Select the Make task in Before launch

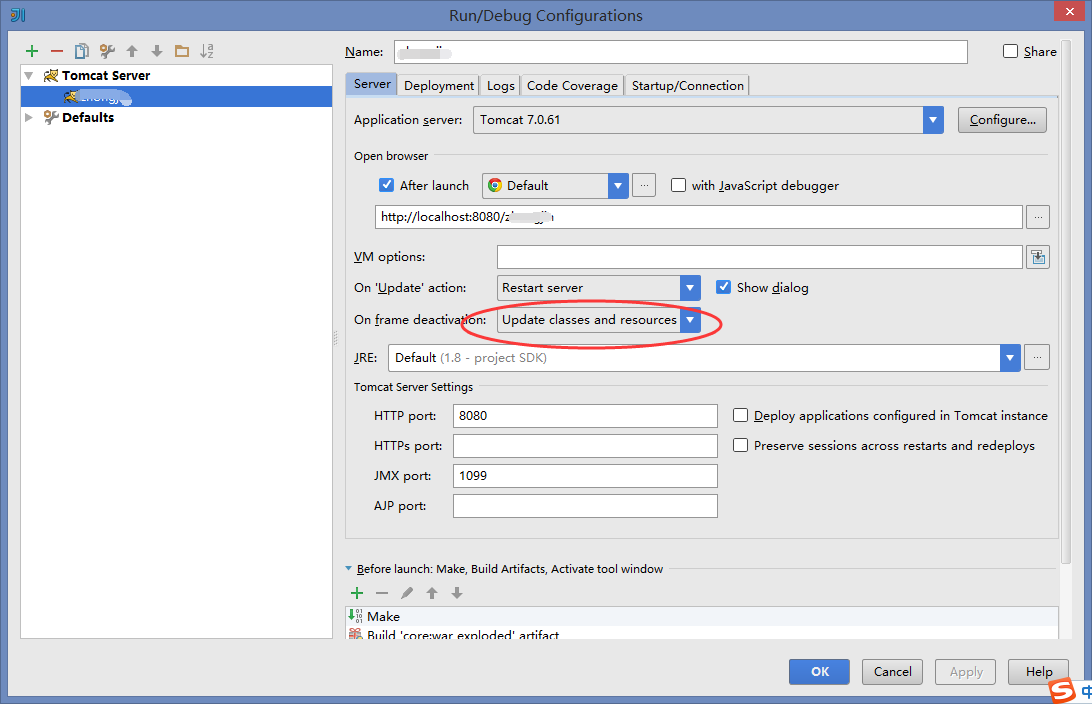point(702,616)
